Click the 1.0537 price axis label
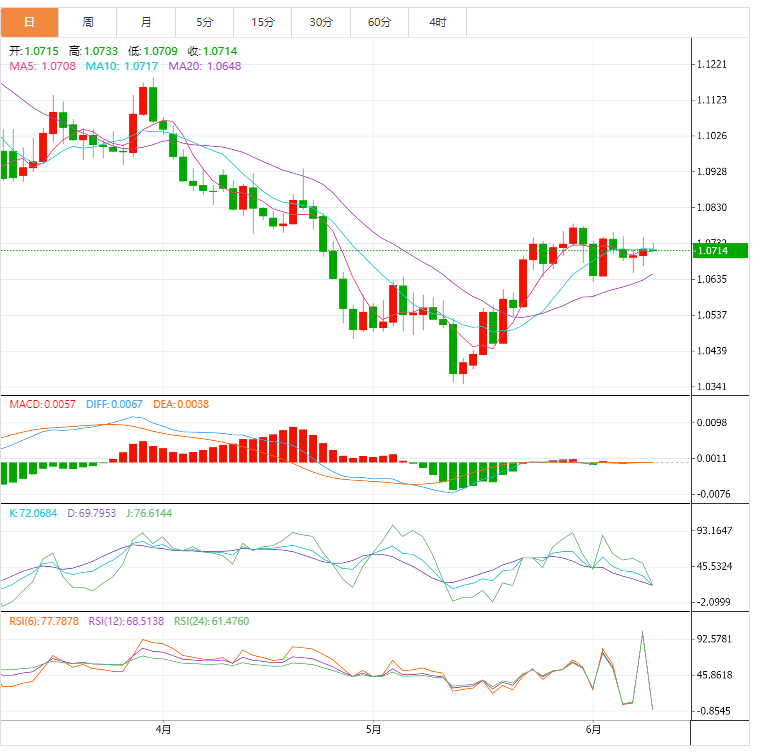Viewport: 758px width, 752px height. [x=712, y=315]
